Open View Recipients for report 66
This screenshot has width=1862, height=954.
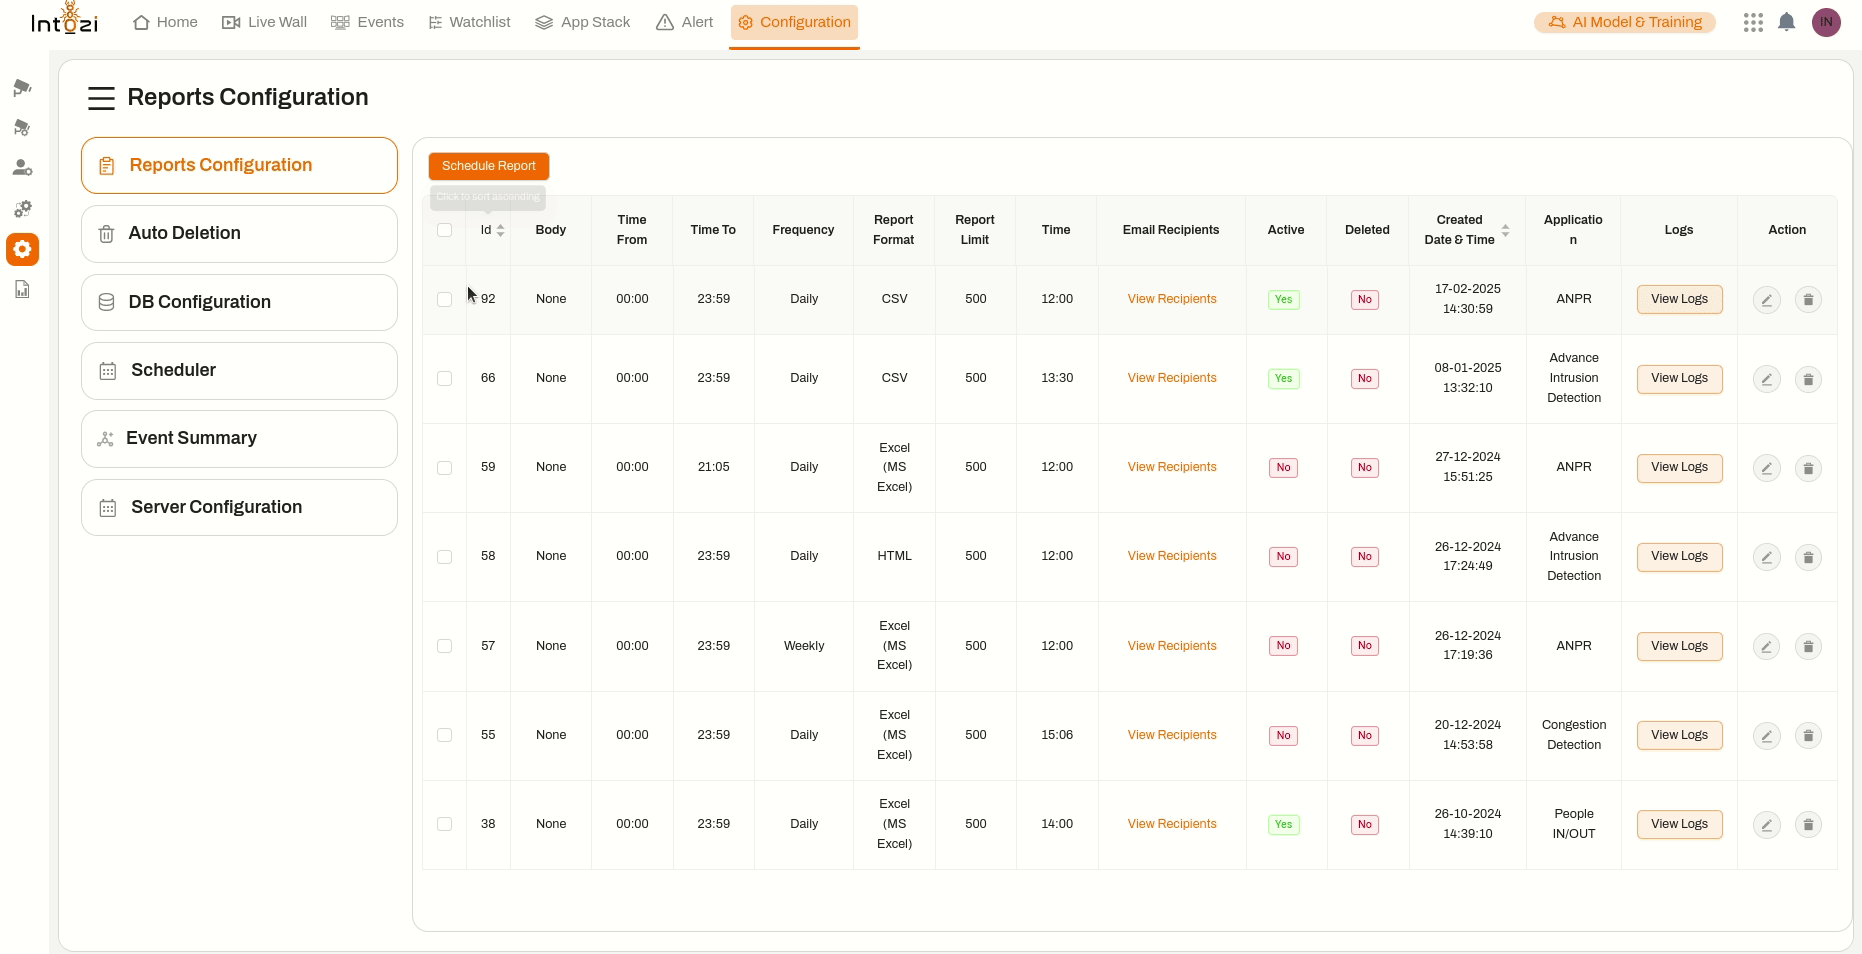[1171, 378]
